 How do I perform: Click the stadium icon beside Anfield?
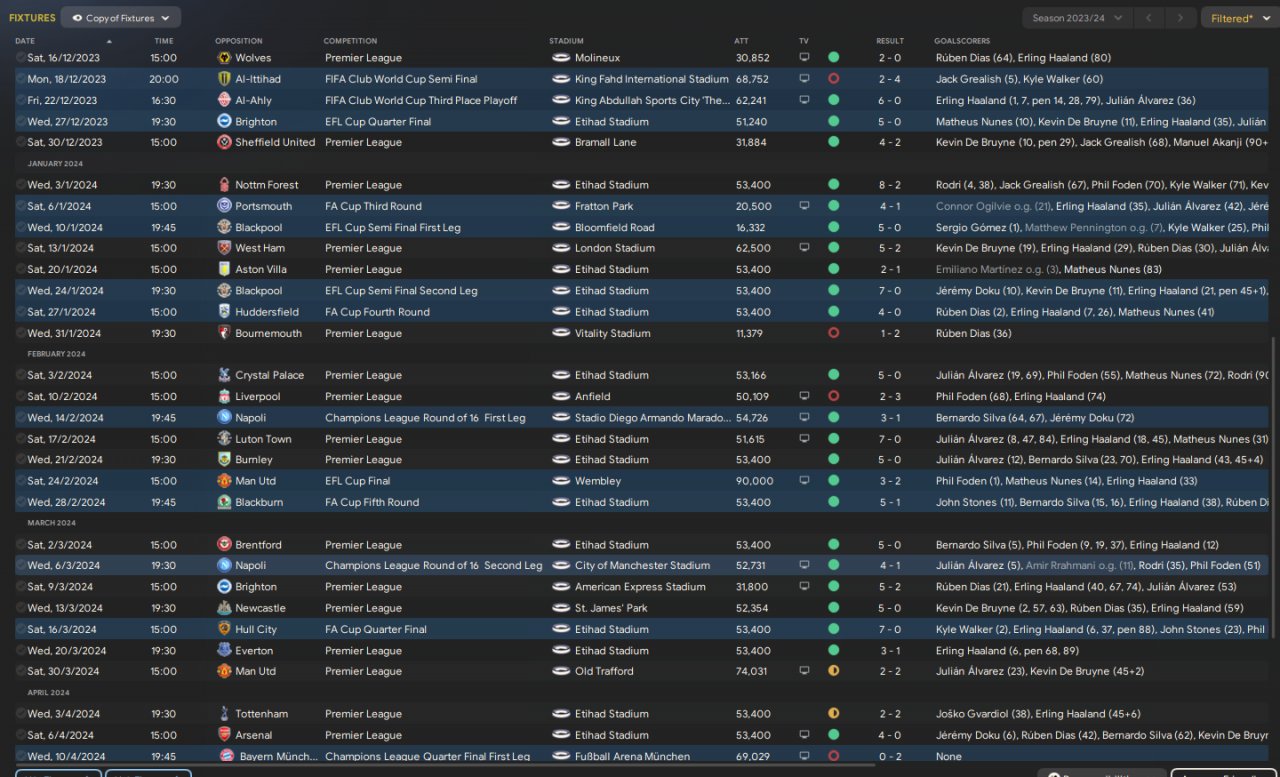click(561, 396)
